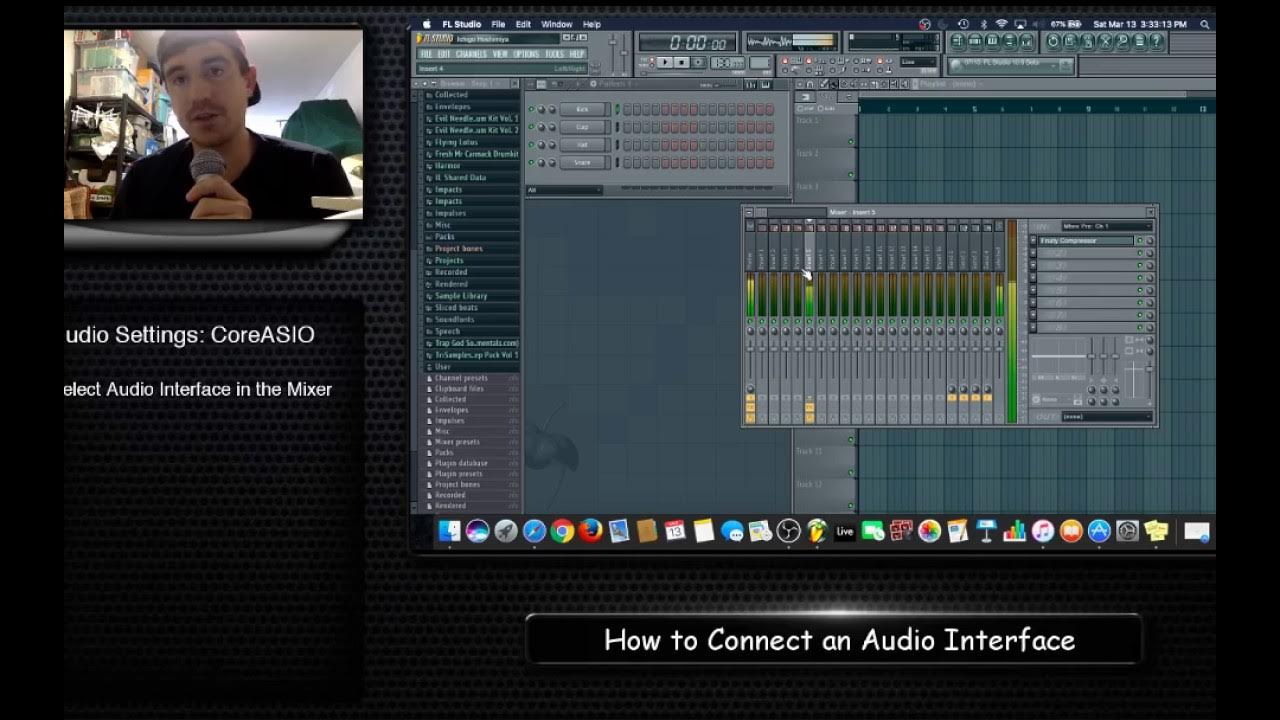The width and height of the screenshot is (1280, 720).
Task: Open the Apple menu
Action: click(427, 24)
